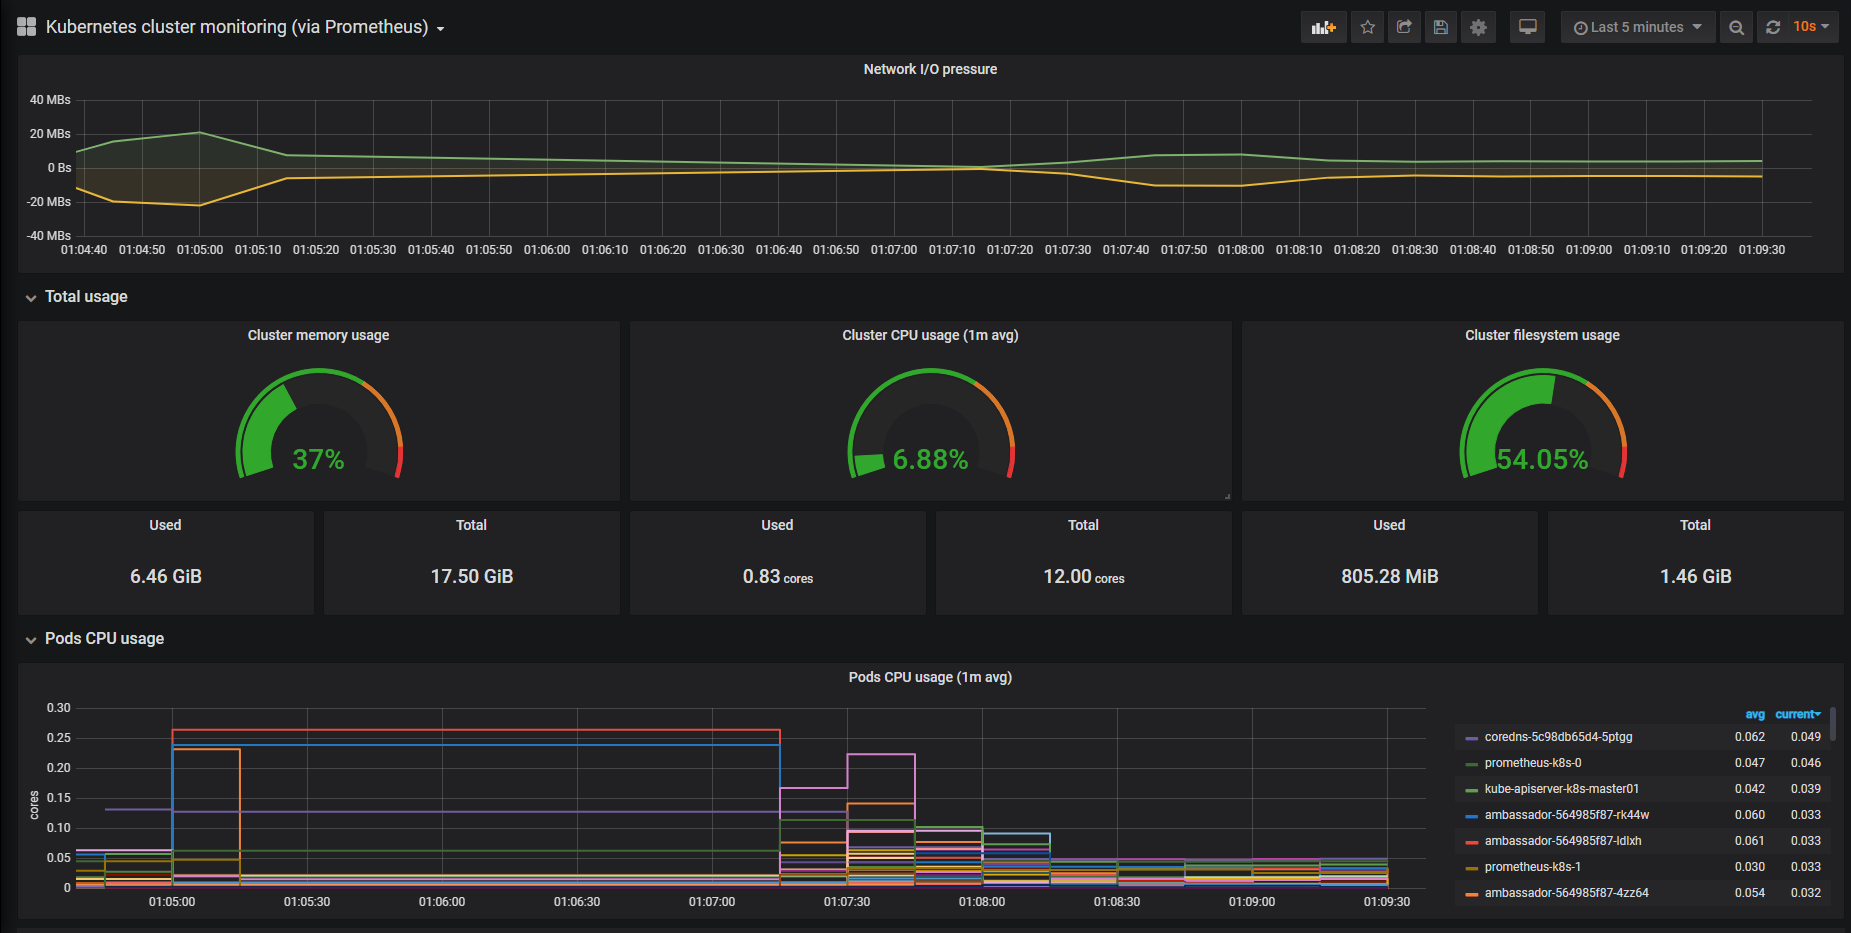Sort legend by avg column header
Viewport: 1851px width, 933px height.
[x=1755, y=714]
